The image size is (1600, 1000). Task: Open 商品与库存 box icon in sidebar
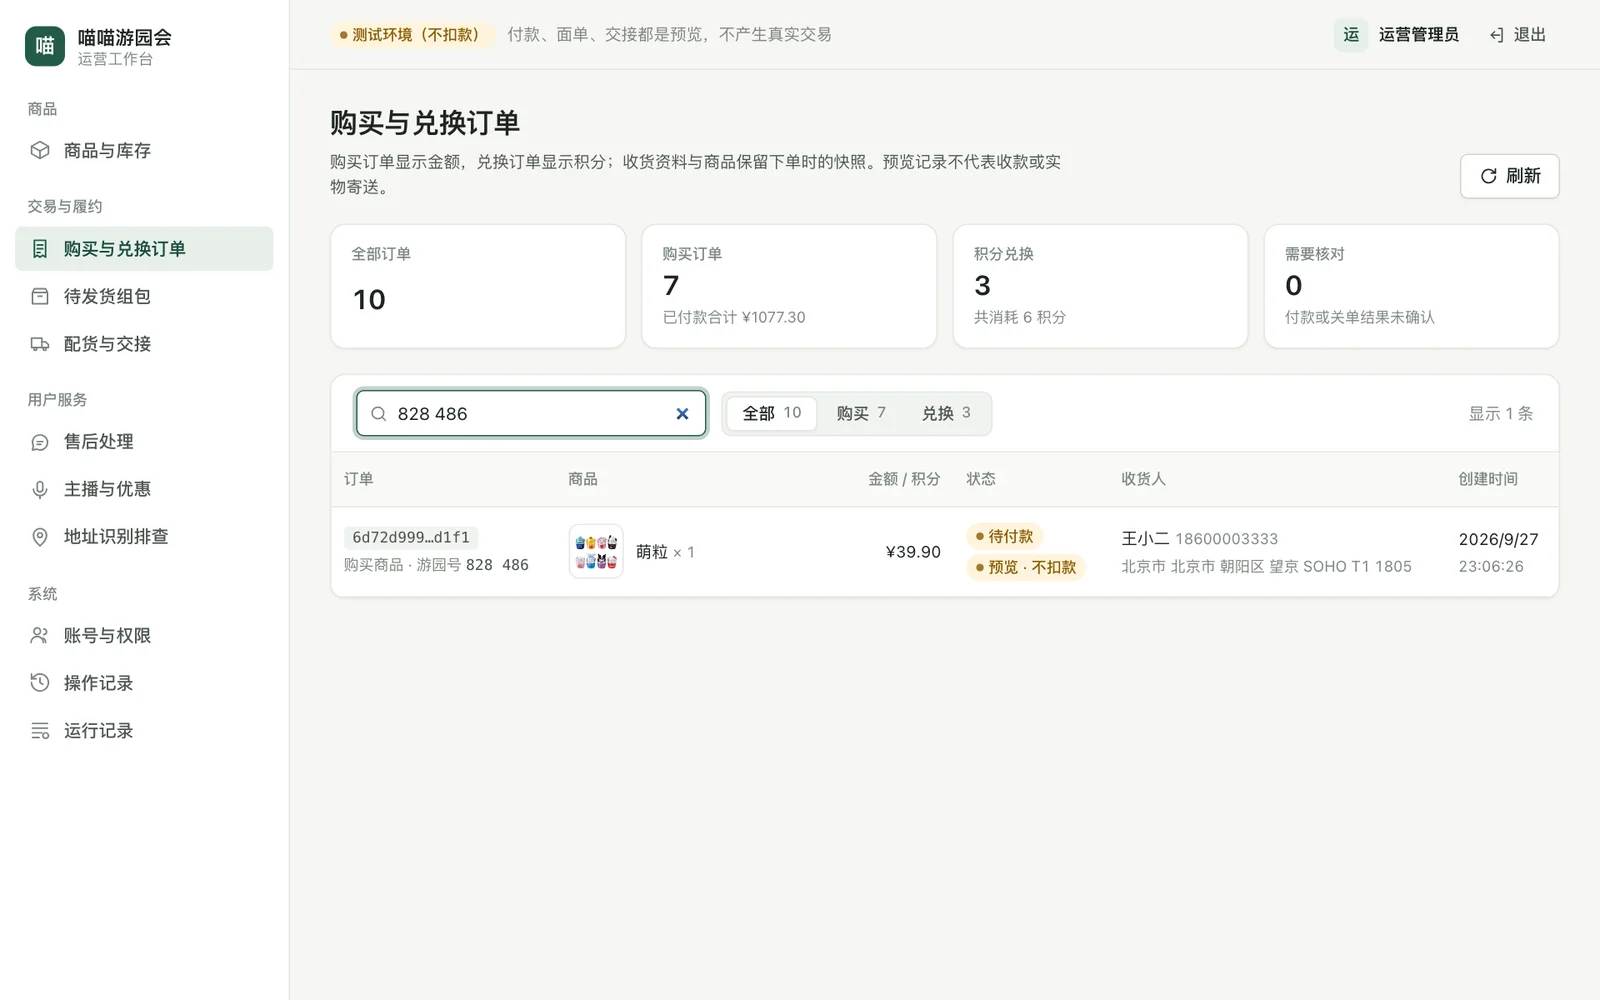(x=40, y=150)
